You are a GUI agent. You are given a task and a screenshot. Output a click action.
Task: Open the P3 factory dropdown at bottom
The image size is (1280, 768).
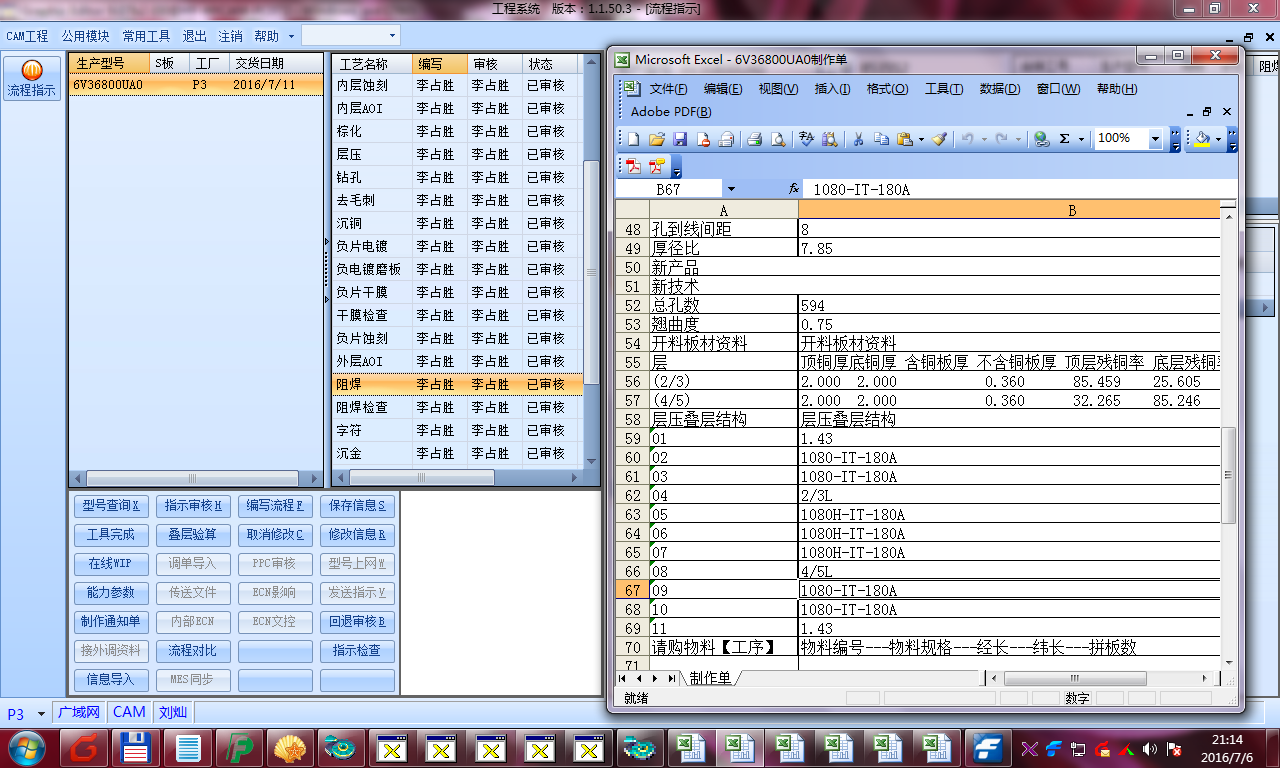41,713
